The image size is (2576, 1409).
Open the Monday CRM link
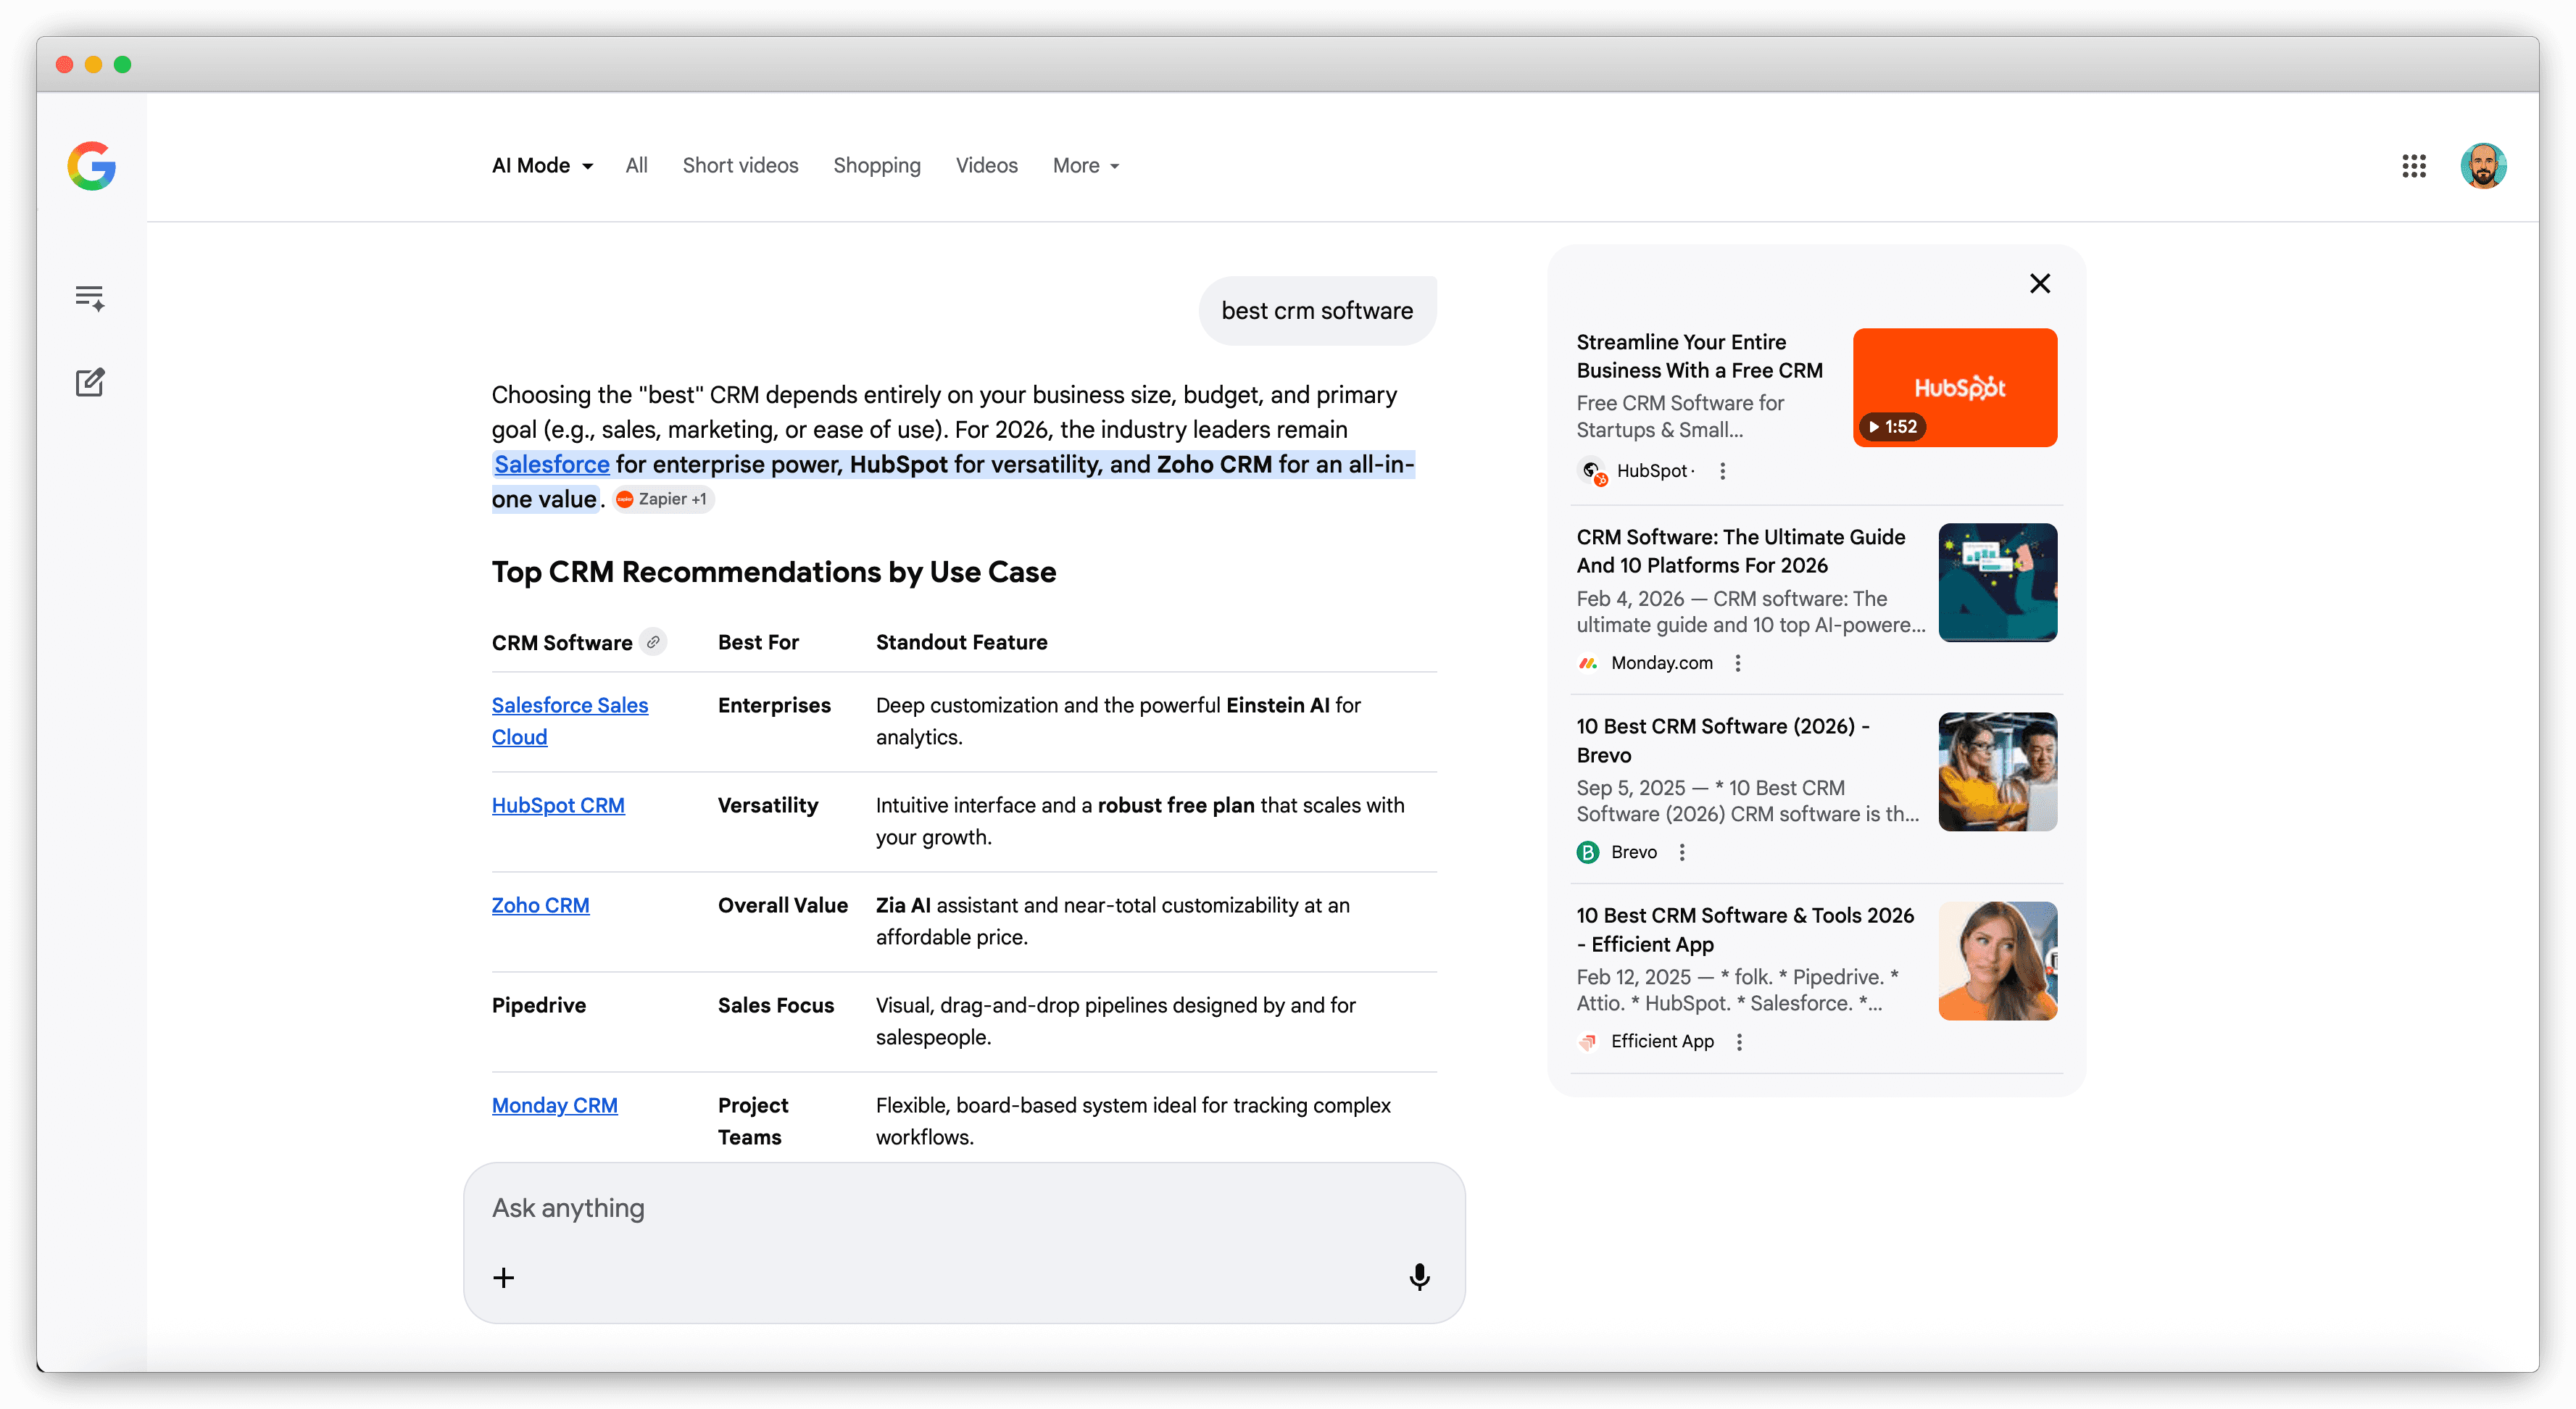554,1105
